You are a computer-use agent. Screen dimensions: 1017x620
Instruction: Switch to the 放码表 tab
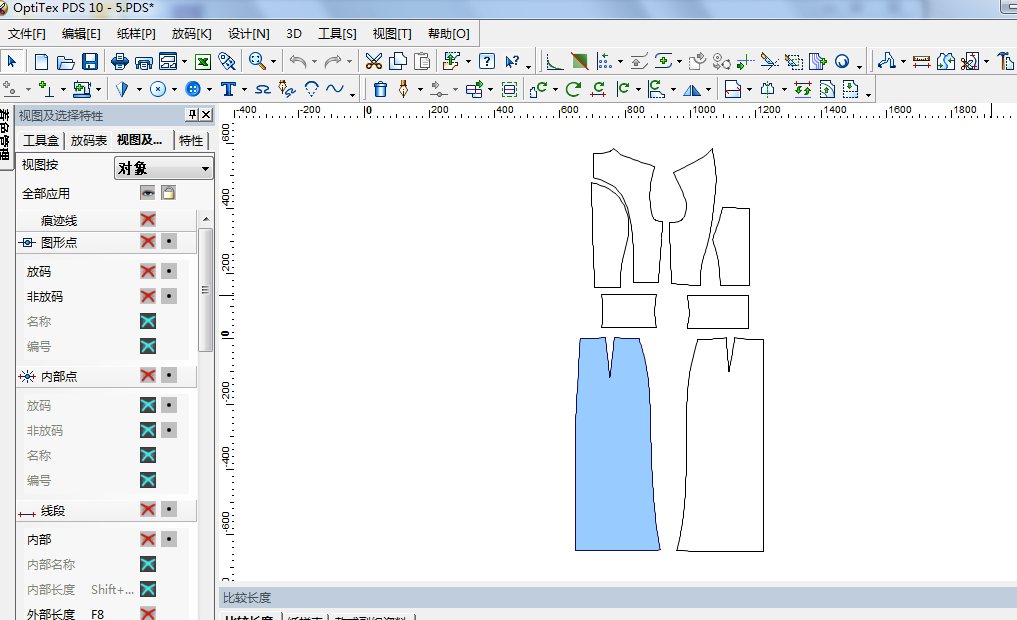89,140
